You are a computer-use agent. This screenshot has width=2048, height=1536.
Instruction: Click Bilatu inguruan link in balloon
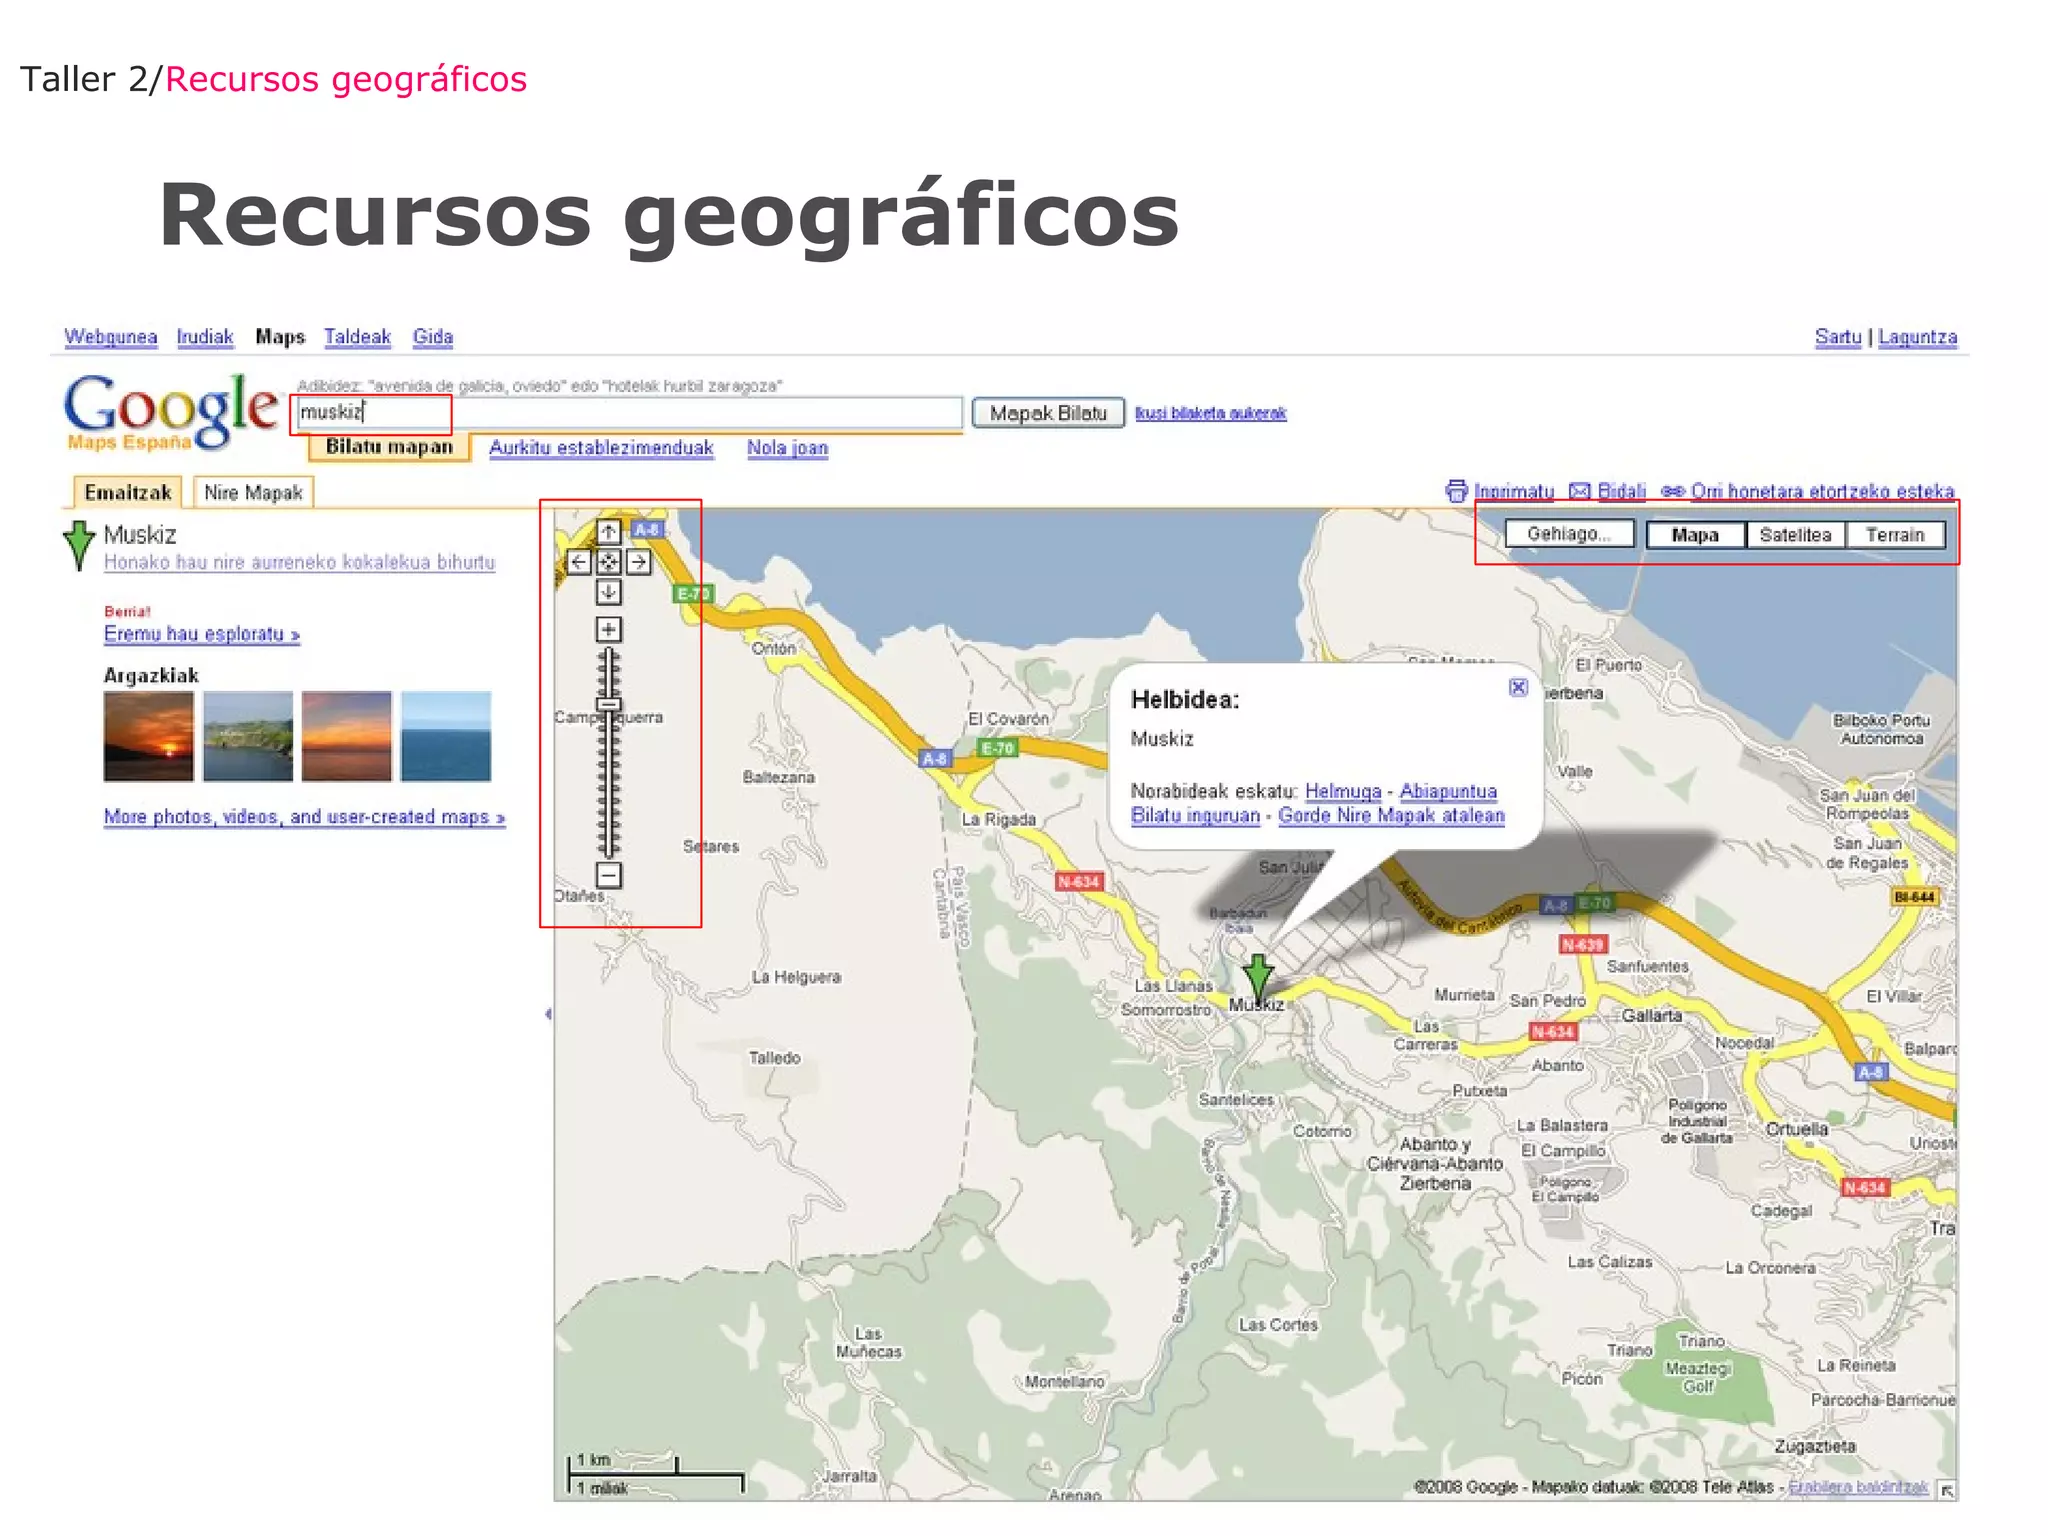(1195, 815)
